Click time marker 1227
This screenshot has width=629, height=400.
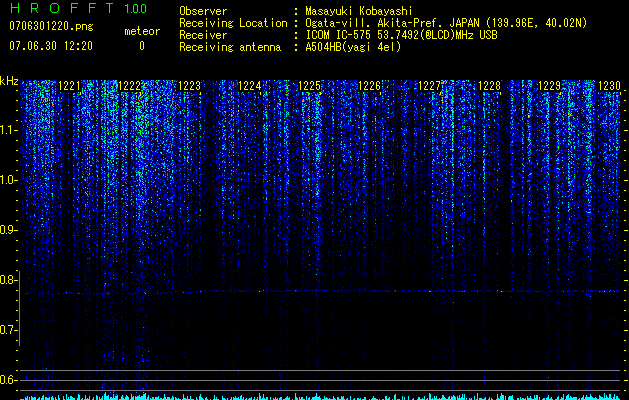point(430,86)
